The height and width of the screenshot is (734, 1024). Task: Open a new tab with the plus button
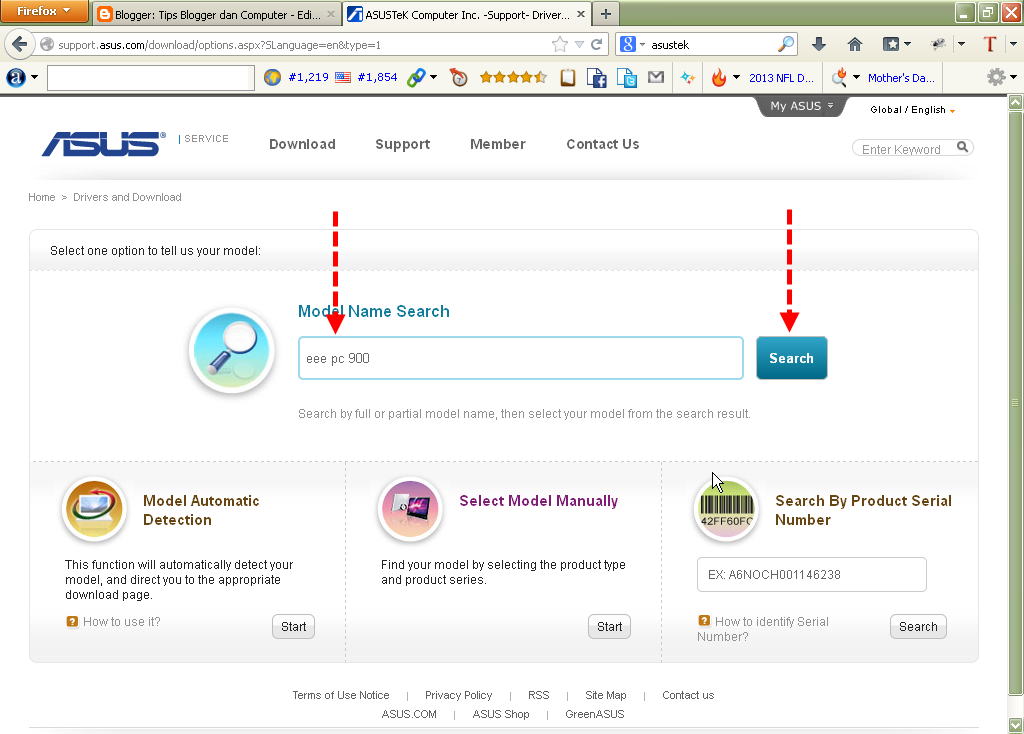[606, 14]
